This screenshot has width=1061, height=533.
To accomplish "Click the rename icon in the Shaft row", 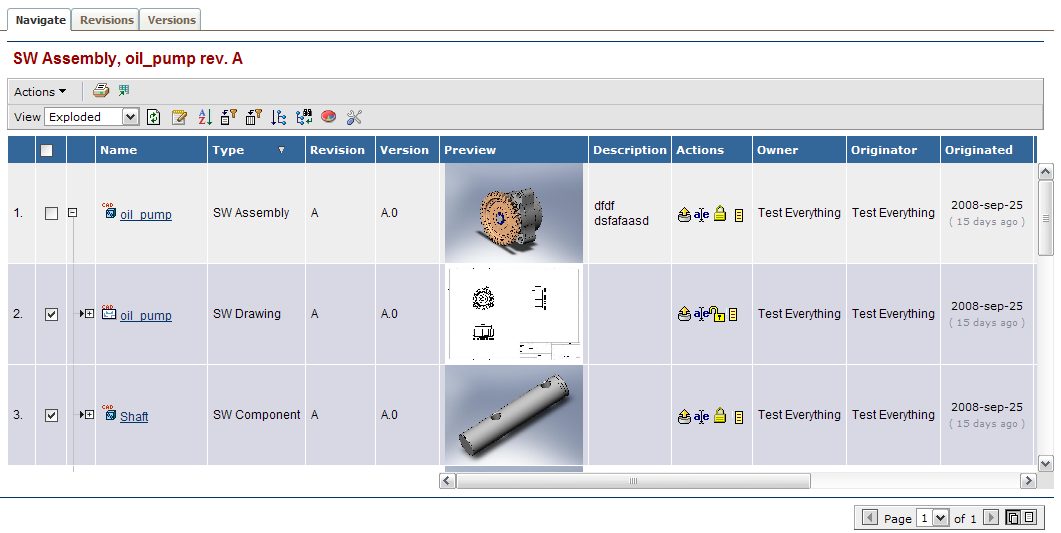I will click(701, 416).
